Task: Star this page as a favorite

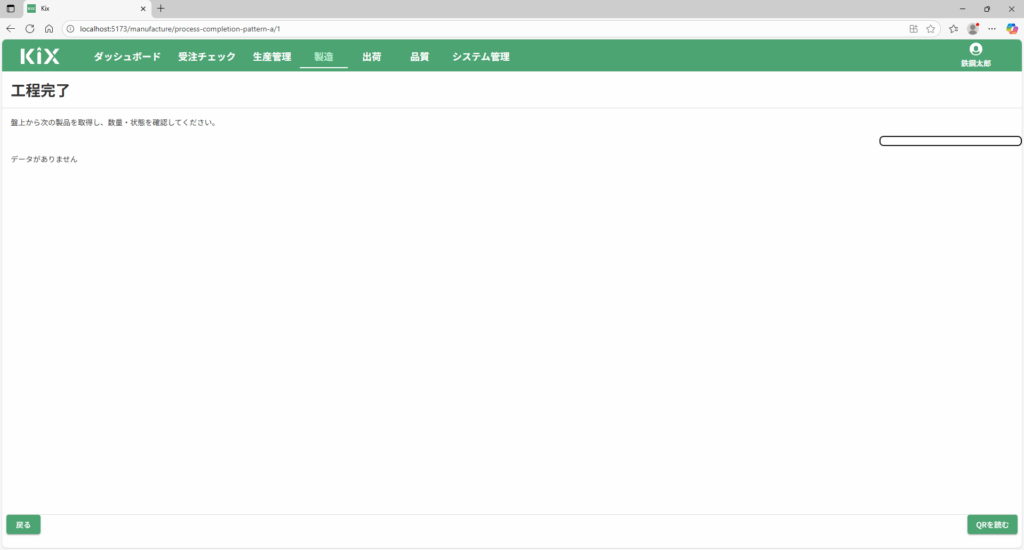Action: [930, 29]
